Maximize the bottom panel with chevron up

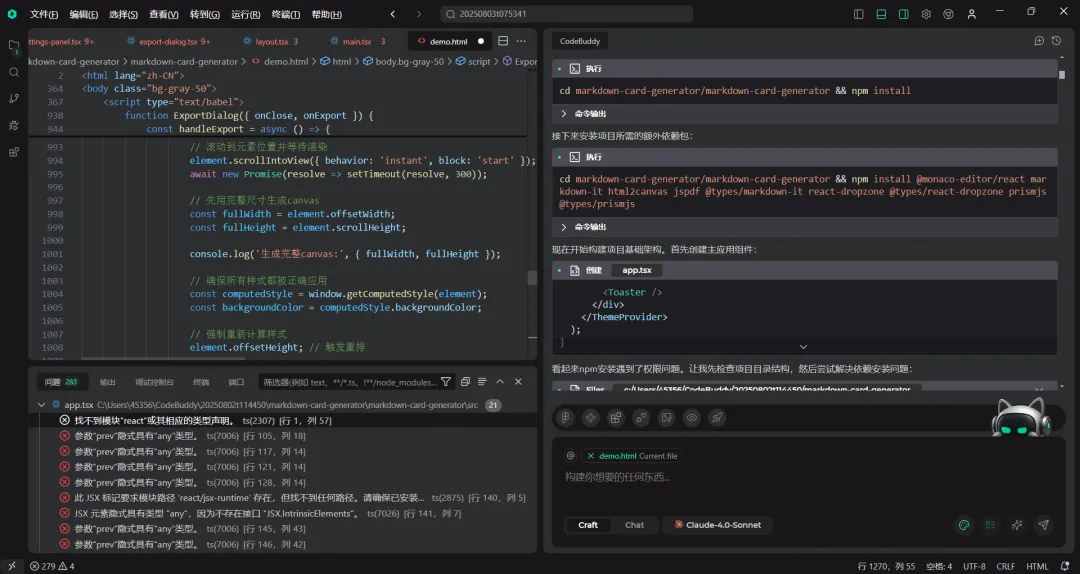[500, 382]
